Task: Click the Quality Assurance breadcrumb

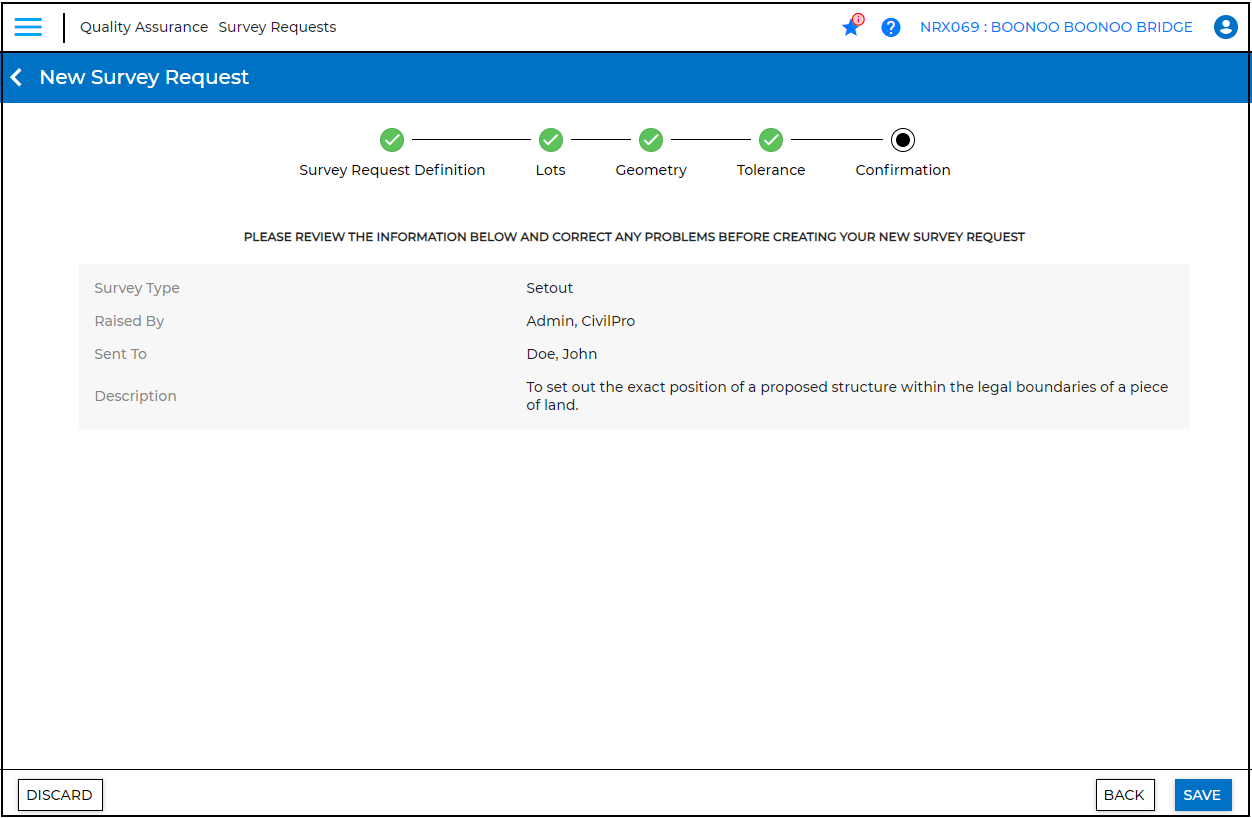Action: coord(144,27)
